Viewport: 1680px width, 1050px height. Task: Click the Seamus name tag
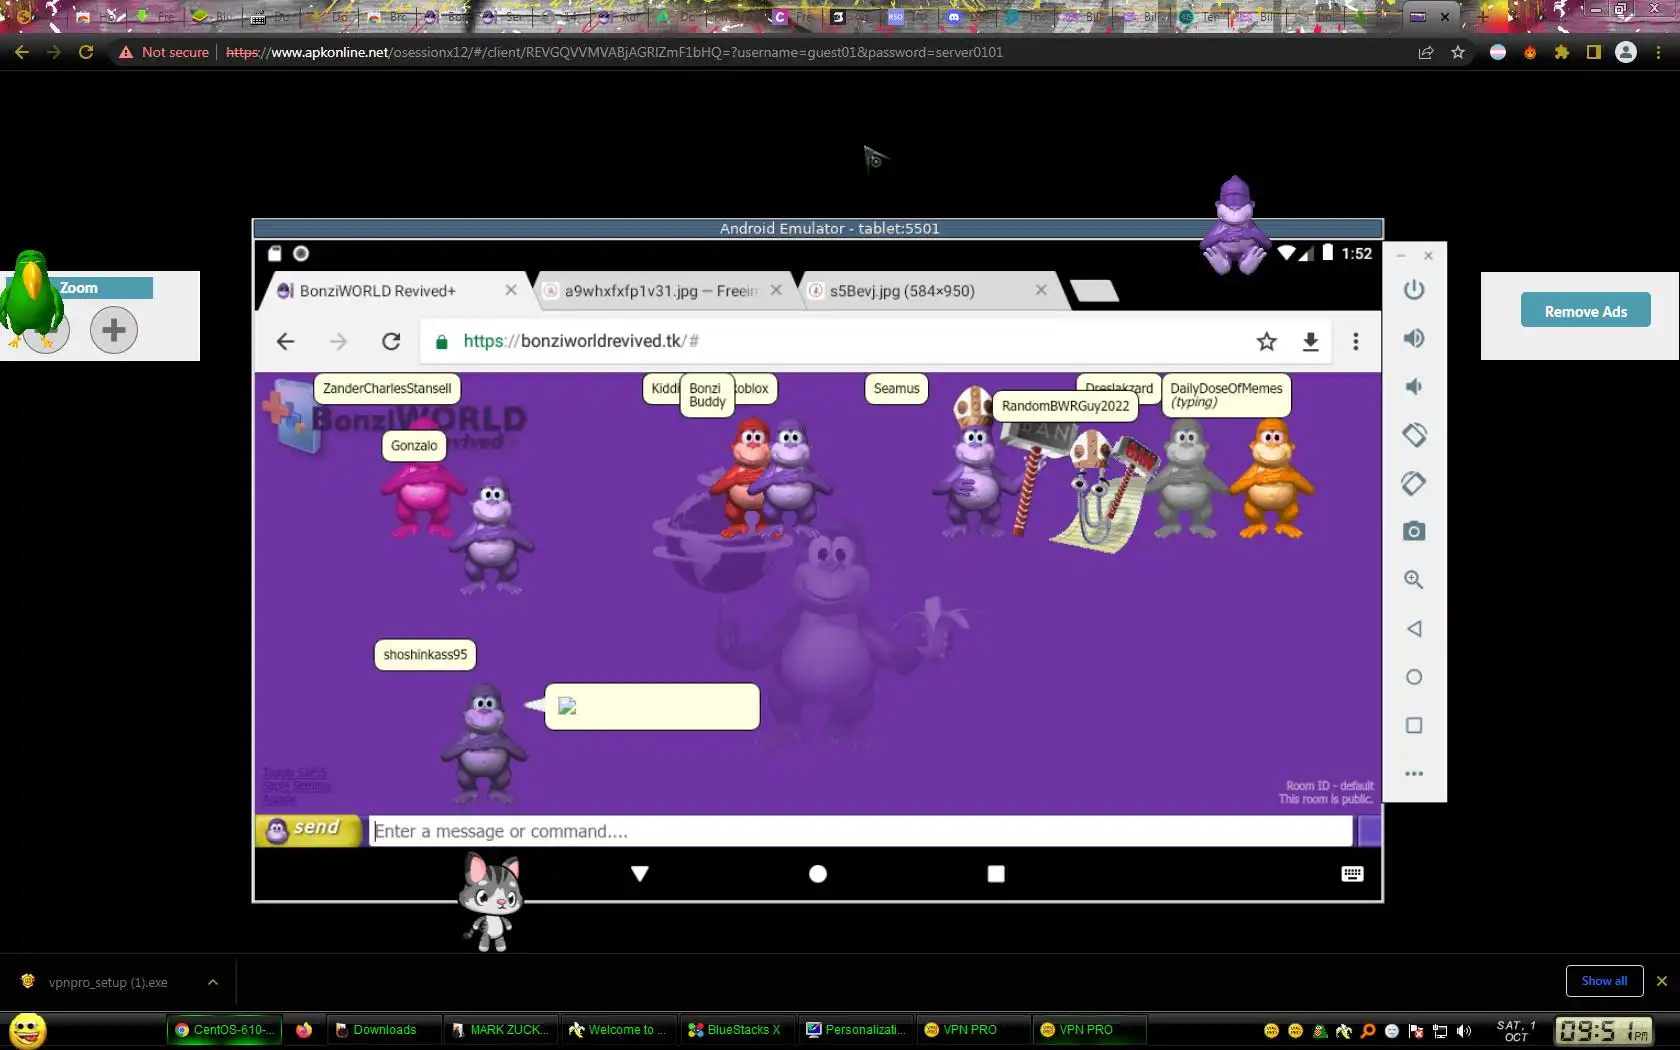[896, 389]
